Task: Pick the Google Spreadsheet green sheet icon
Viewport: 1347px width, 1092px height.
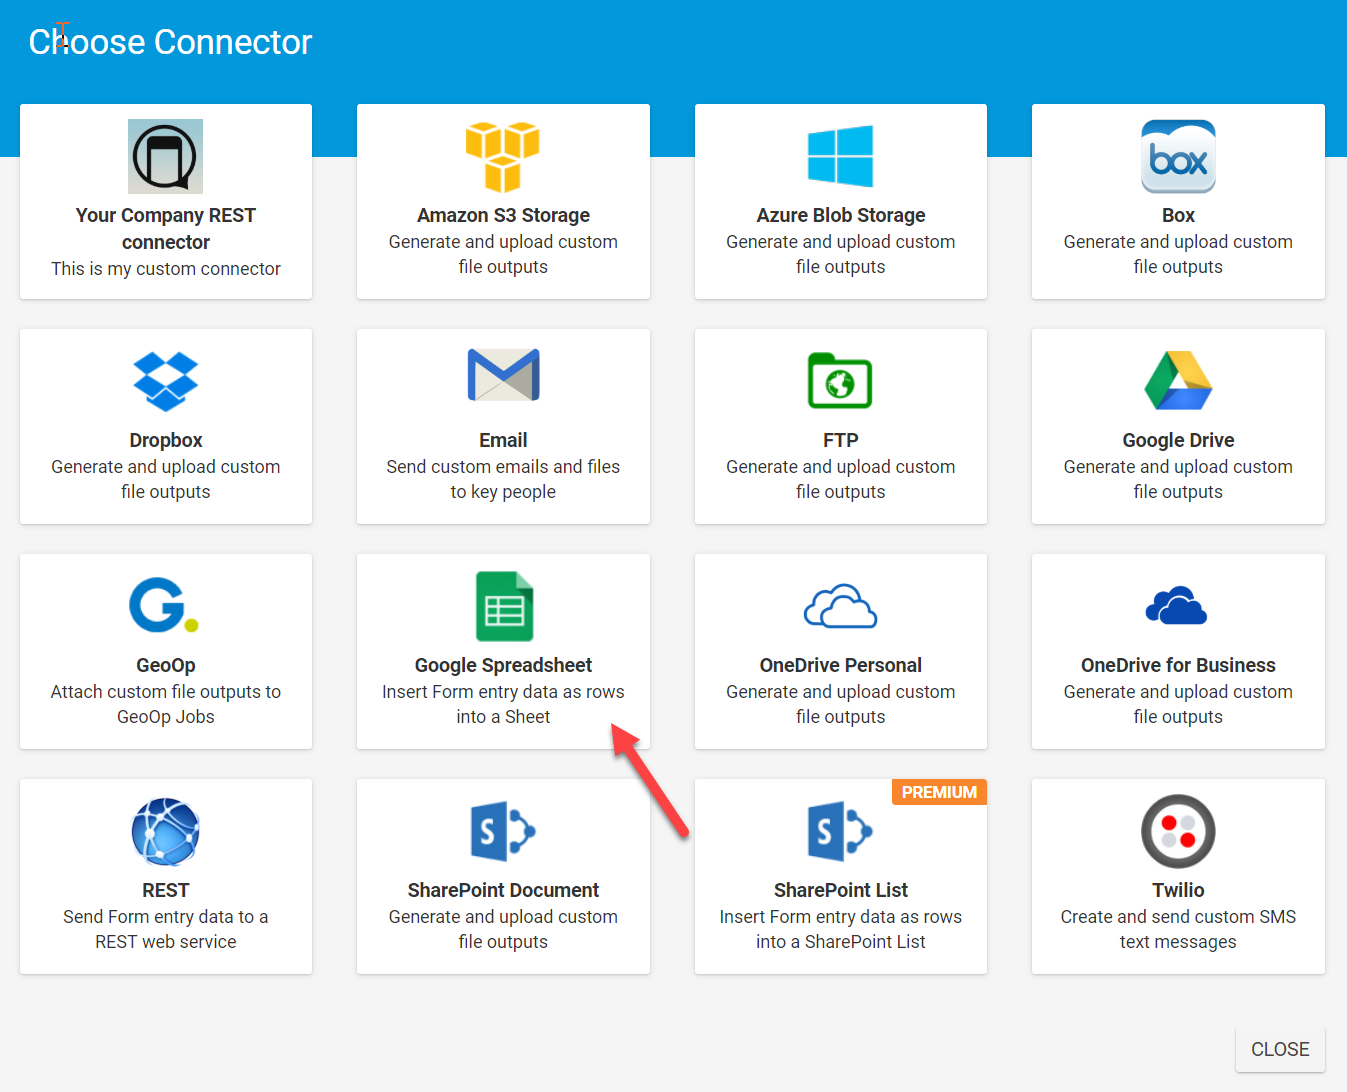Action: 504,606
